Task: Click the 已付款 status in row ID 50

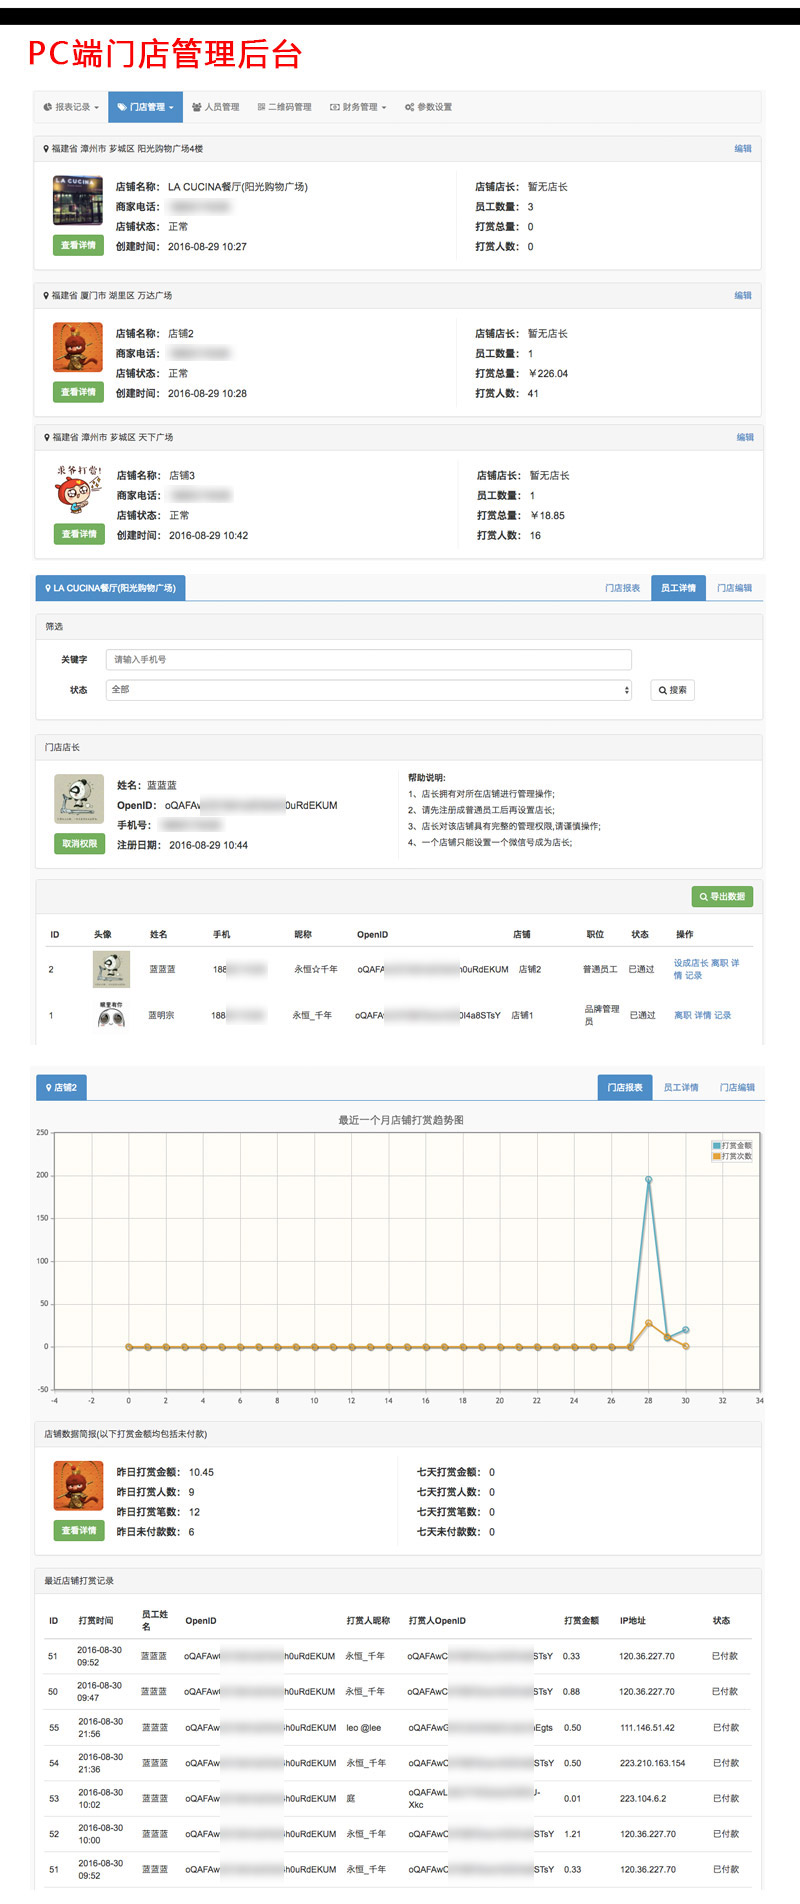Action: (725, 1692)
